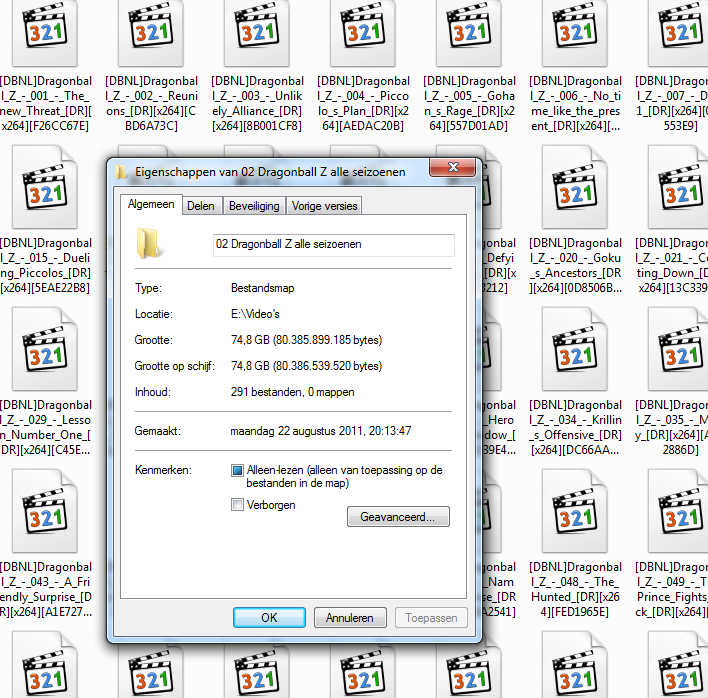Open the Beveiliging tab

coord(254,206)
